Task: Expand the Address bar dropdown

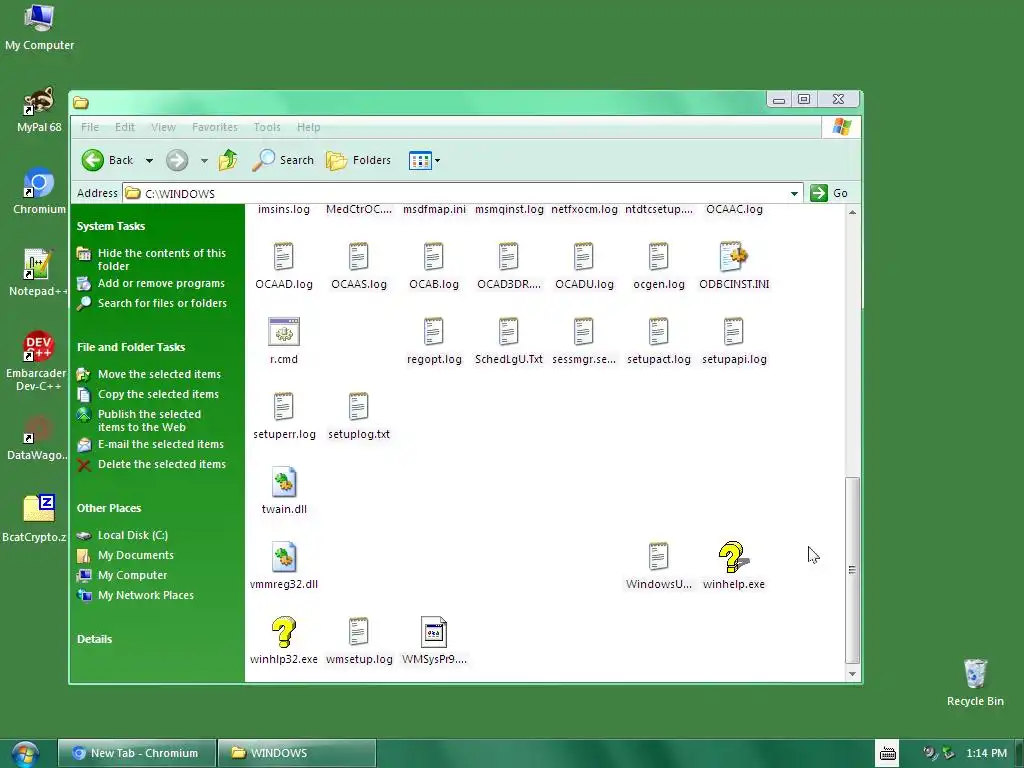Action: (794, 193)
